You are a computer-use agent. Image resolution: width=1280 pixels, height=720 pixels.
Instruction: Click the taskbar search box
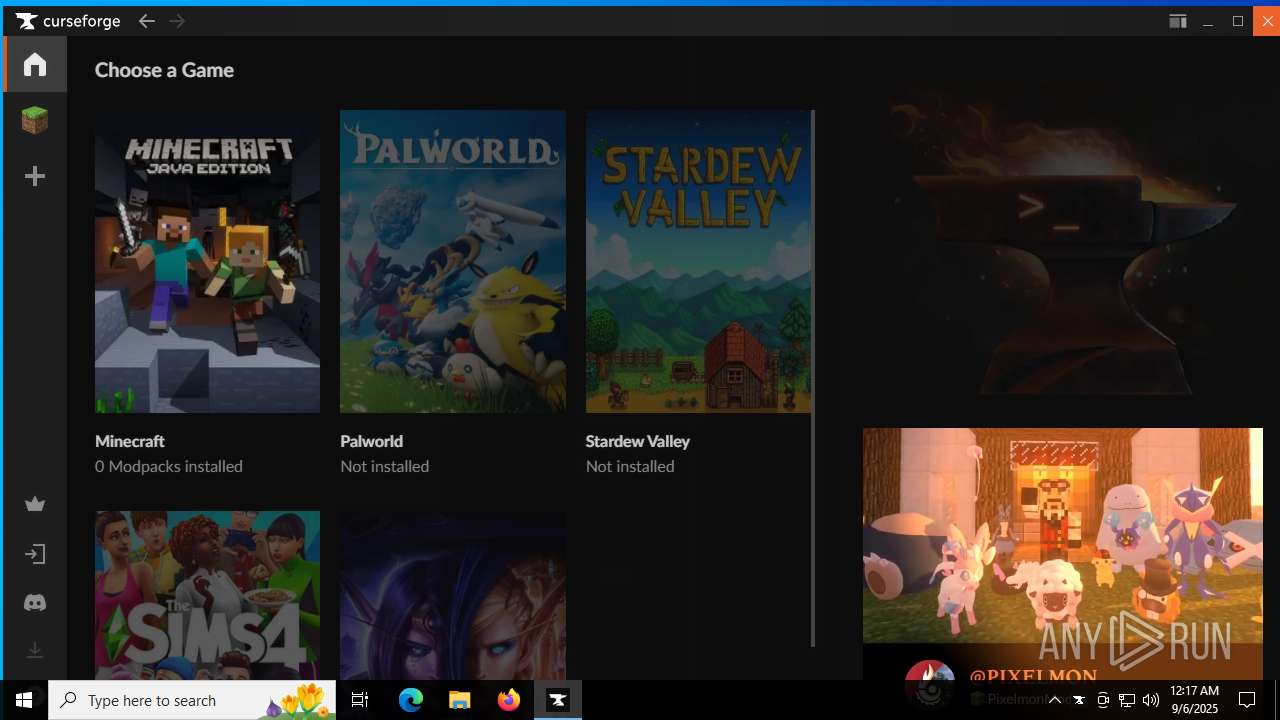(192, 700)
